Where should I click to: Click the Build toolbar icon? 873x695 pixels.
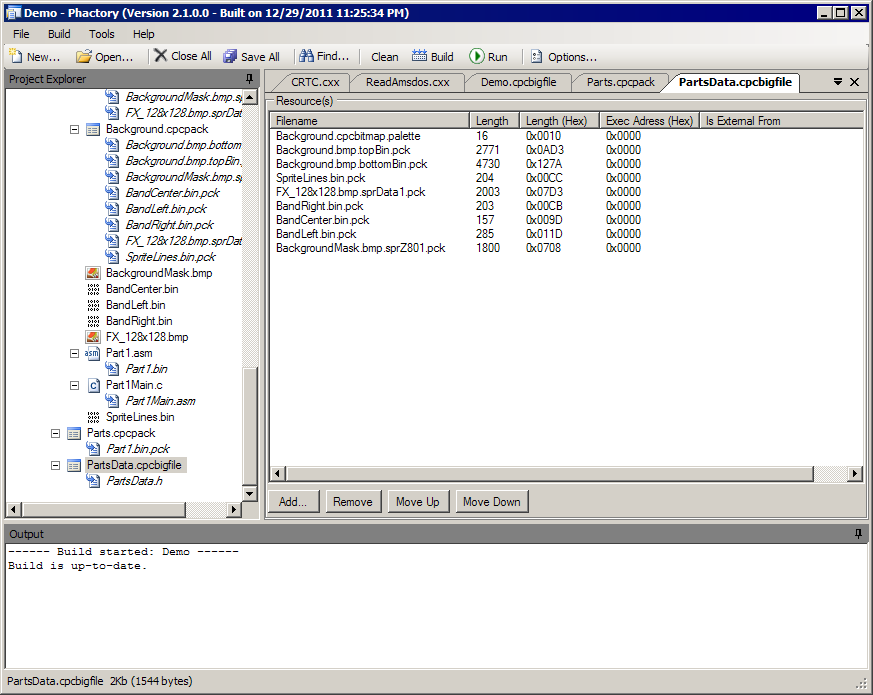coord(419,56)
